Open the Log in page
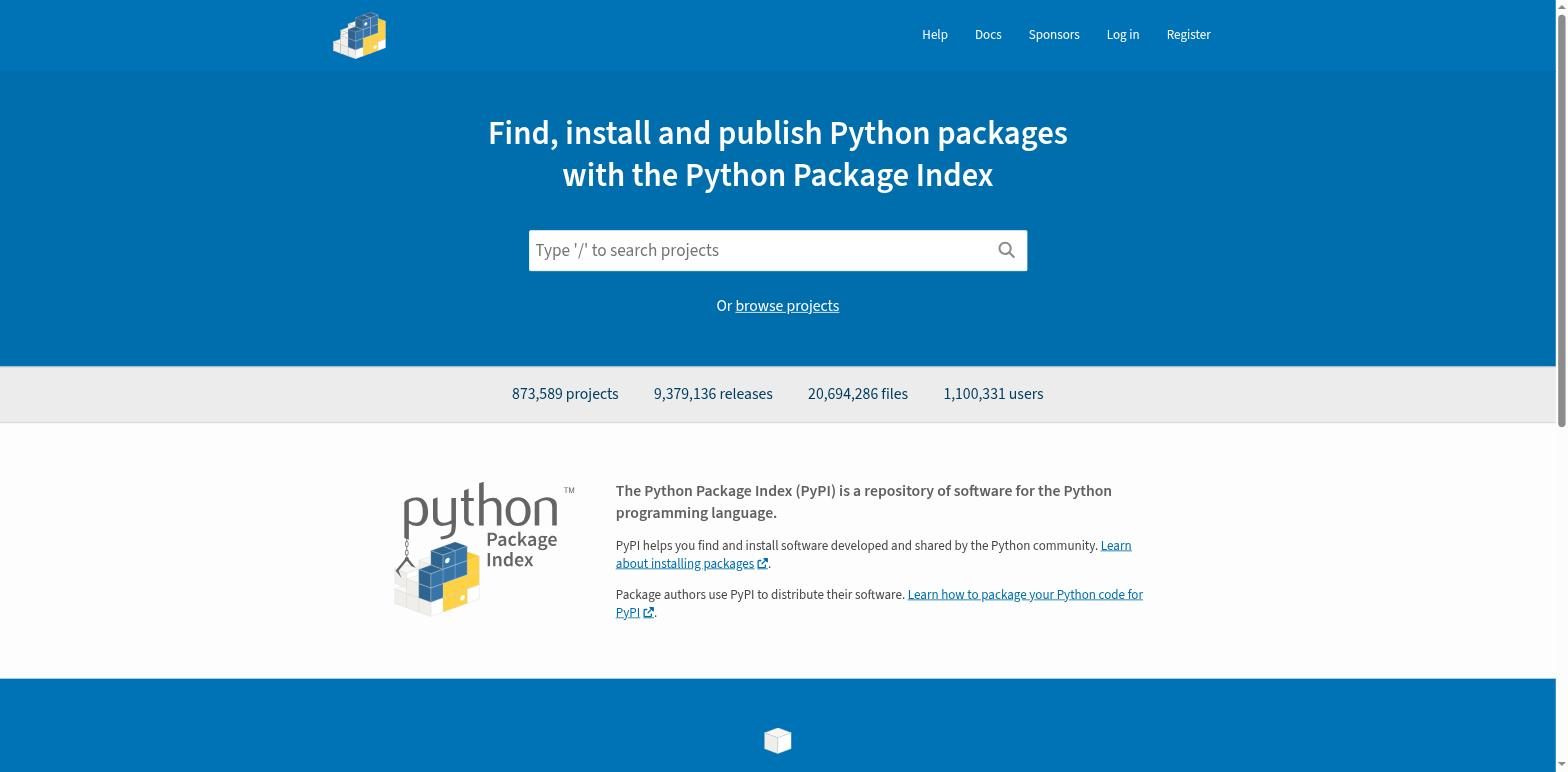 (1123, 35)
